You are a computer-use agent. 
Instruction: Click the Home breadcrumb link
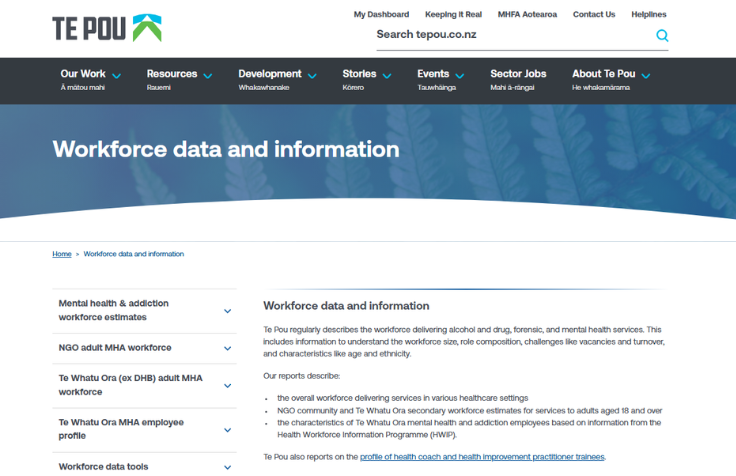61,254
